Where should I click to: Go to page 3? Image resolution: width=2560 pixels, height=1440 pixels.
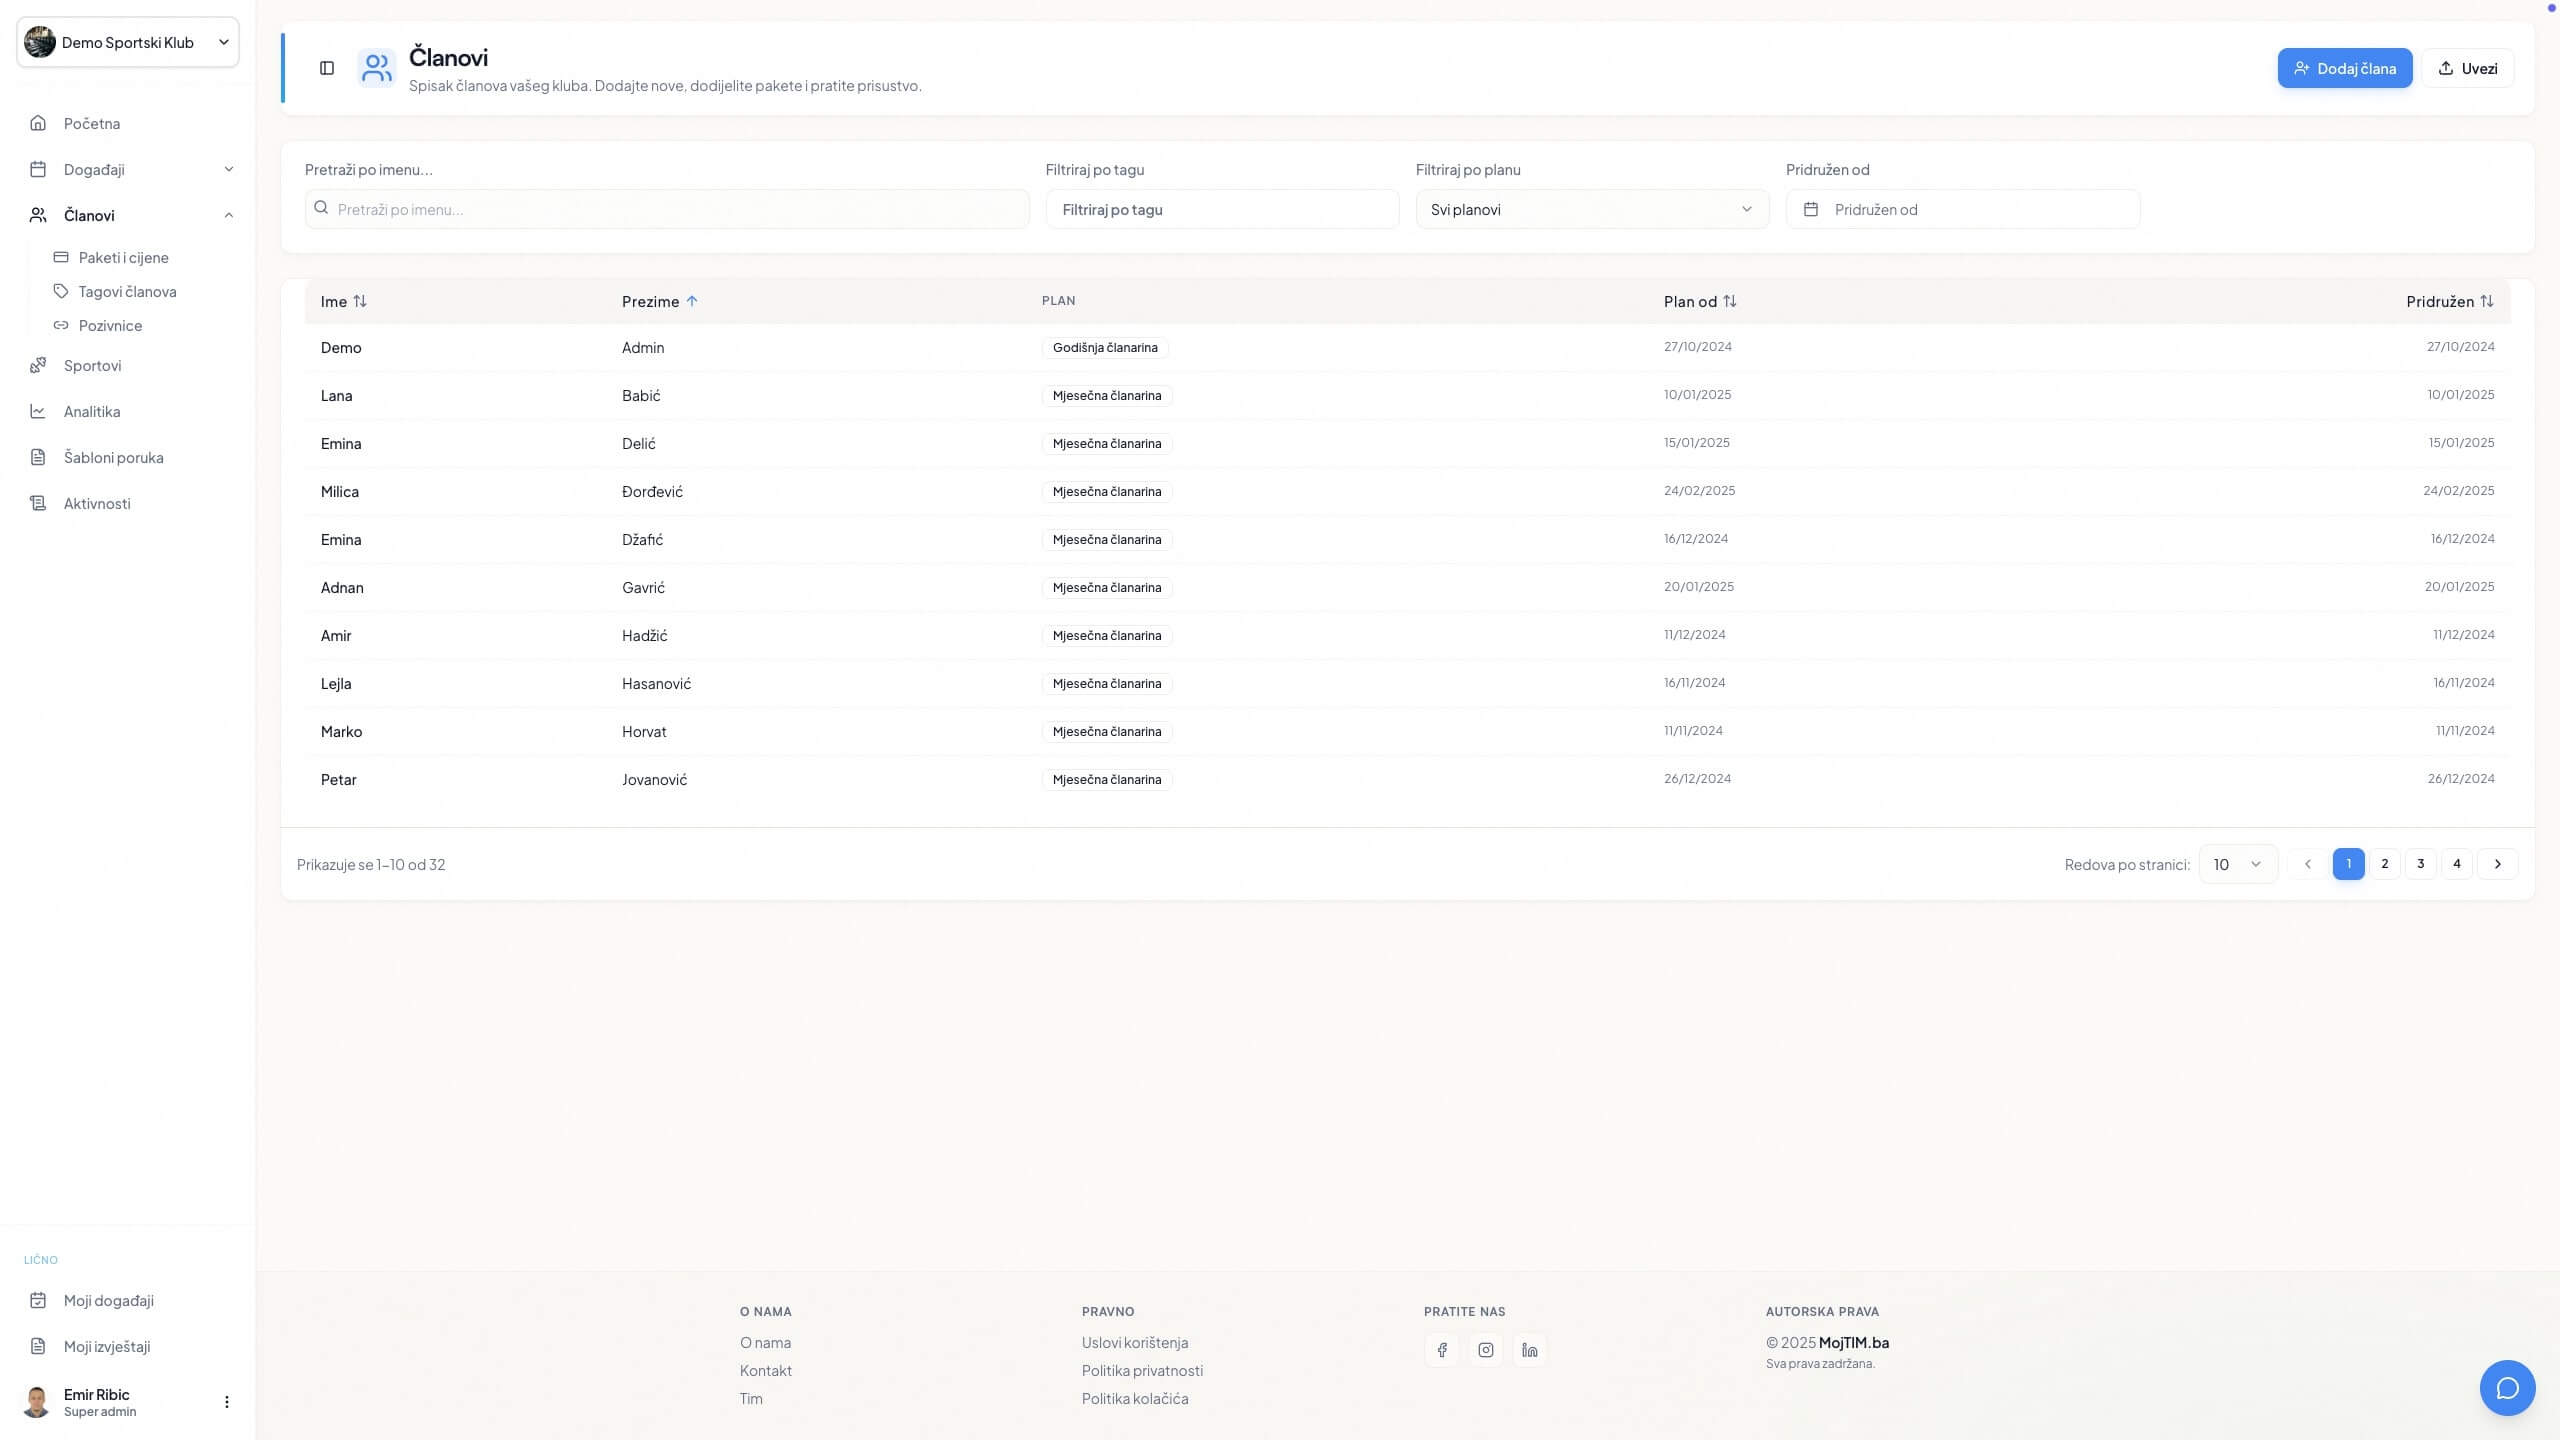coord(2420,864)
